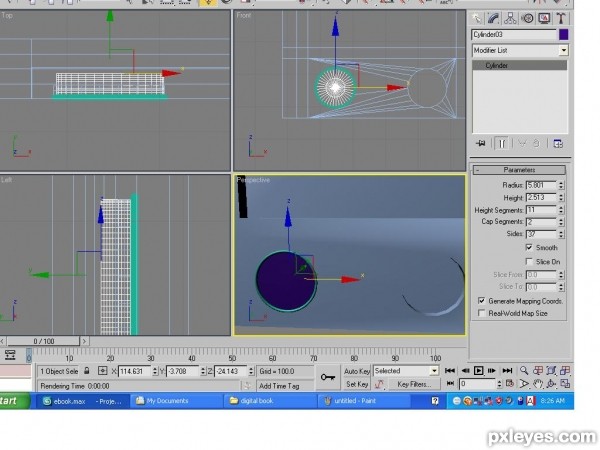The image size is (600, 450).
Task: Switch to digital book taskbar window
Action: coord(270,401)
